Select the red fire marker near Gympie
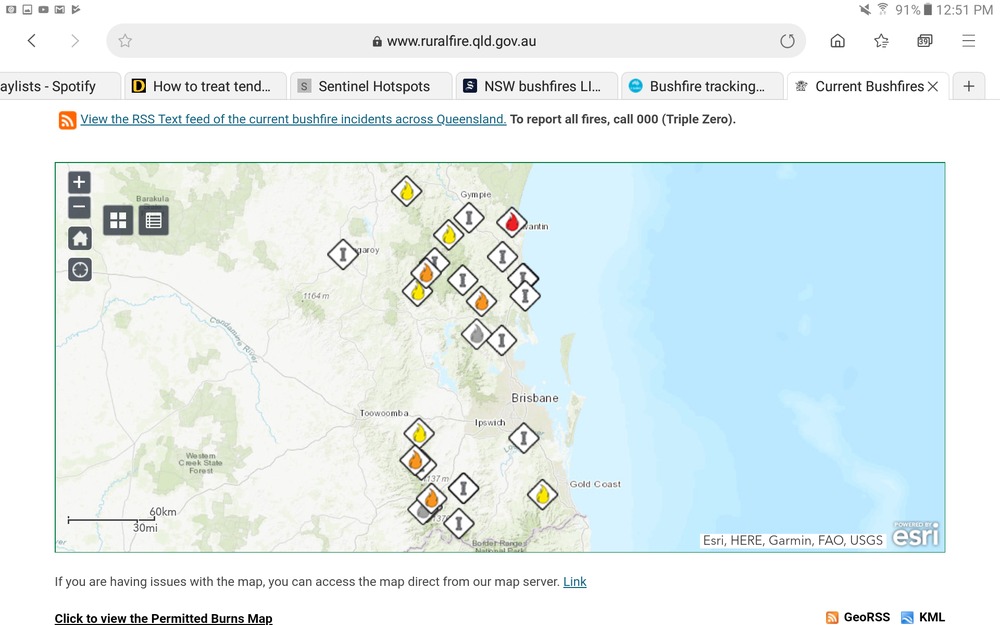This screenshot has height=625, width=1000. click(x=512, y=222)
